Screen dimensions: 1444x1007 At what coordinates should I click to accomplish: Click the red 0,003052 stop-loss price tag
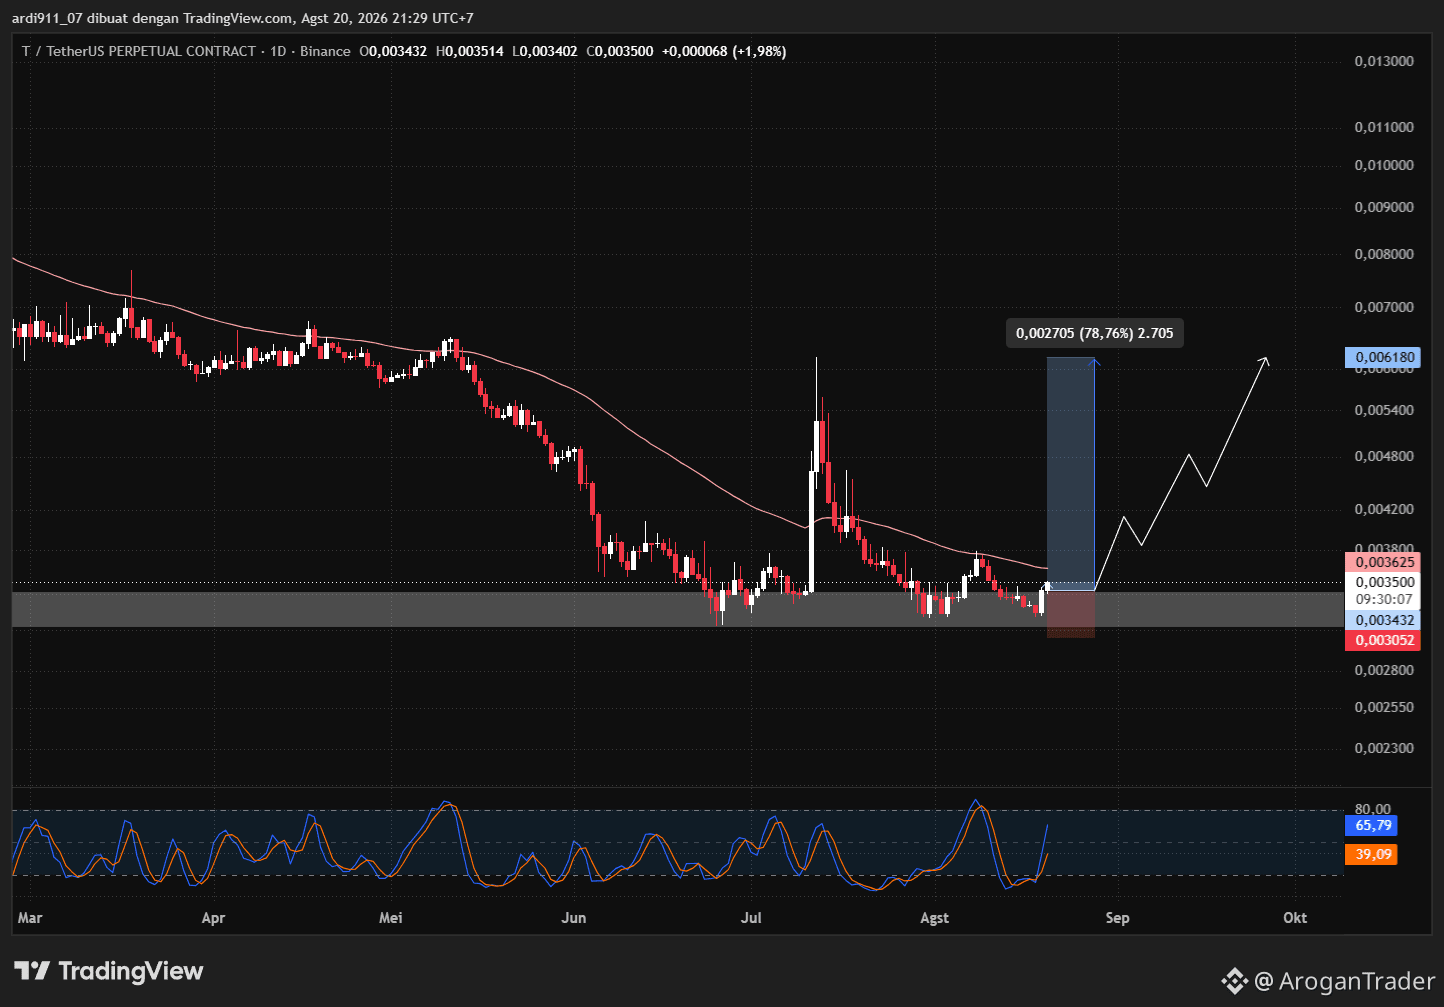pos(1382,640)
